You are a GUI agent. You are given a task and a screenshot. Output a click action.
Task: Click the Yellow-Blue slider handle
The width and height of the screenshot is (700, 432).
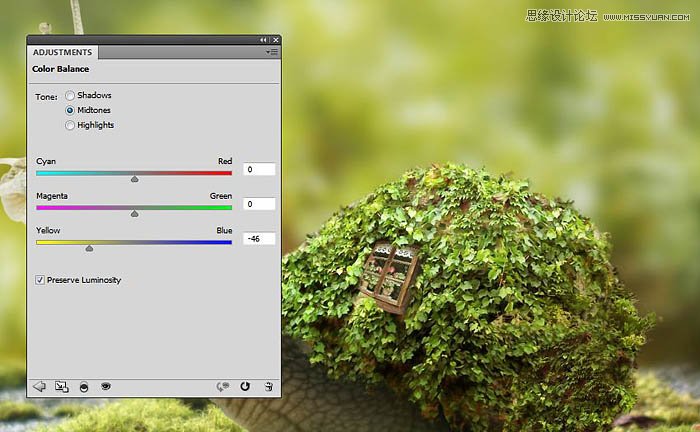(x=89, y=248)
